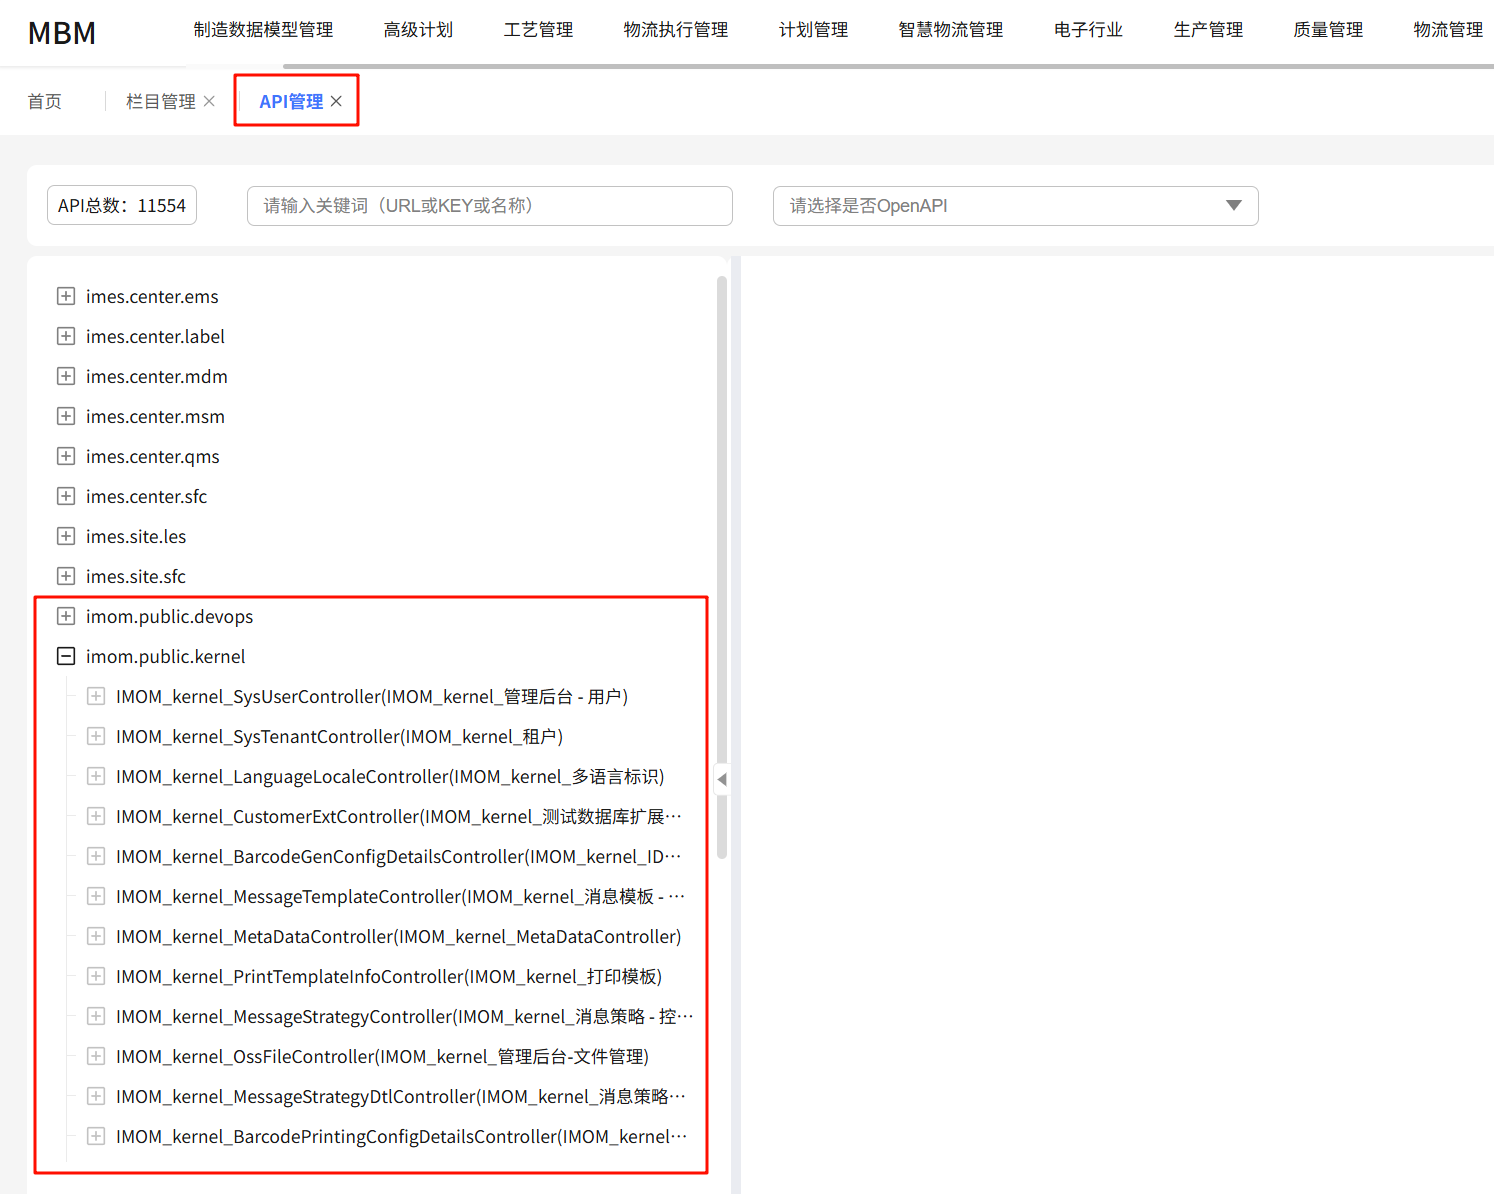Image resolution: width=1494 pixels, height=1194 pixels.
Task: Expand IMOM_kernel_OssFileController plus icon
Action: [x=96, y=1056]
